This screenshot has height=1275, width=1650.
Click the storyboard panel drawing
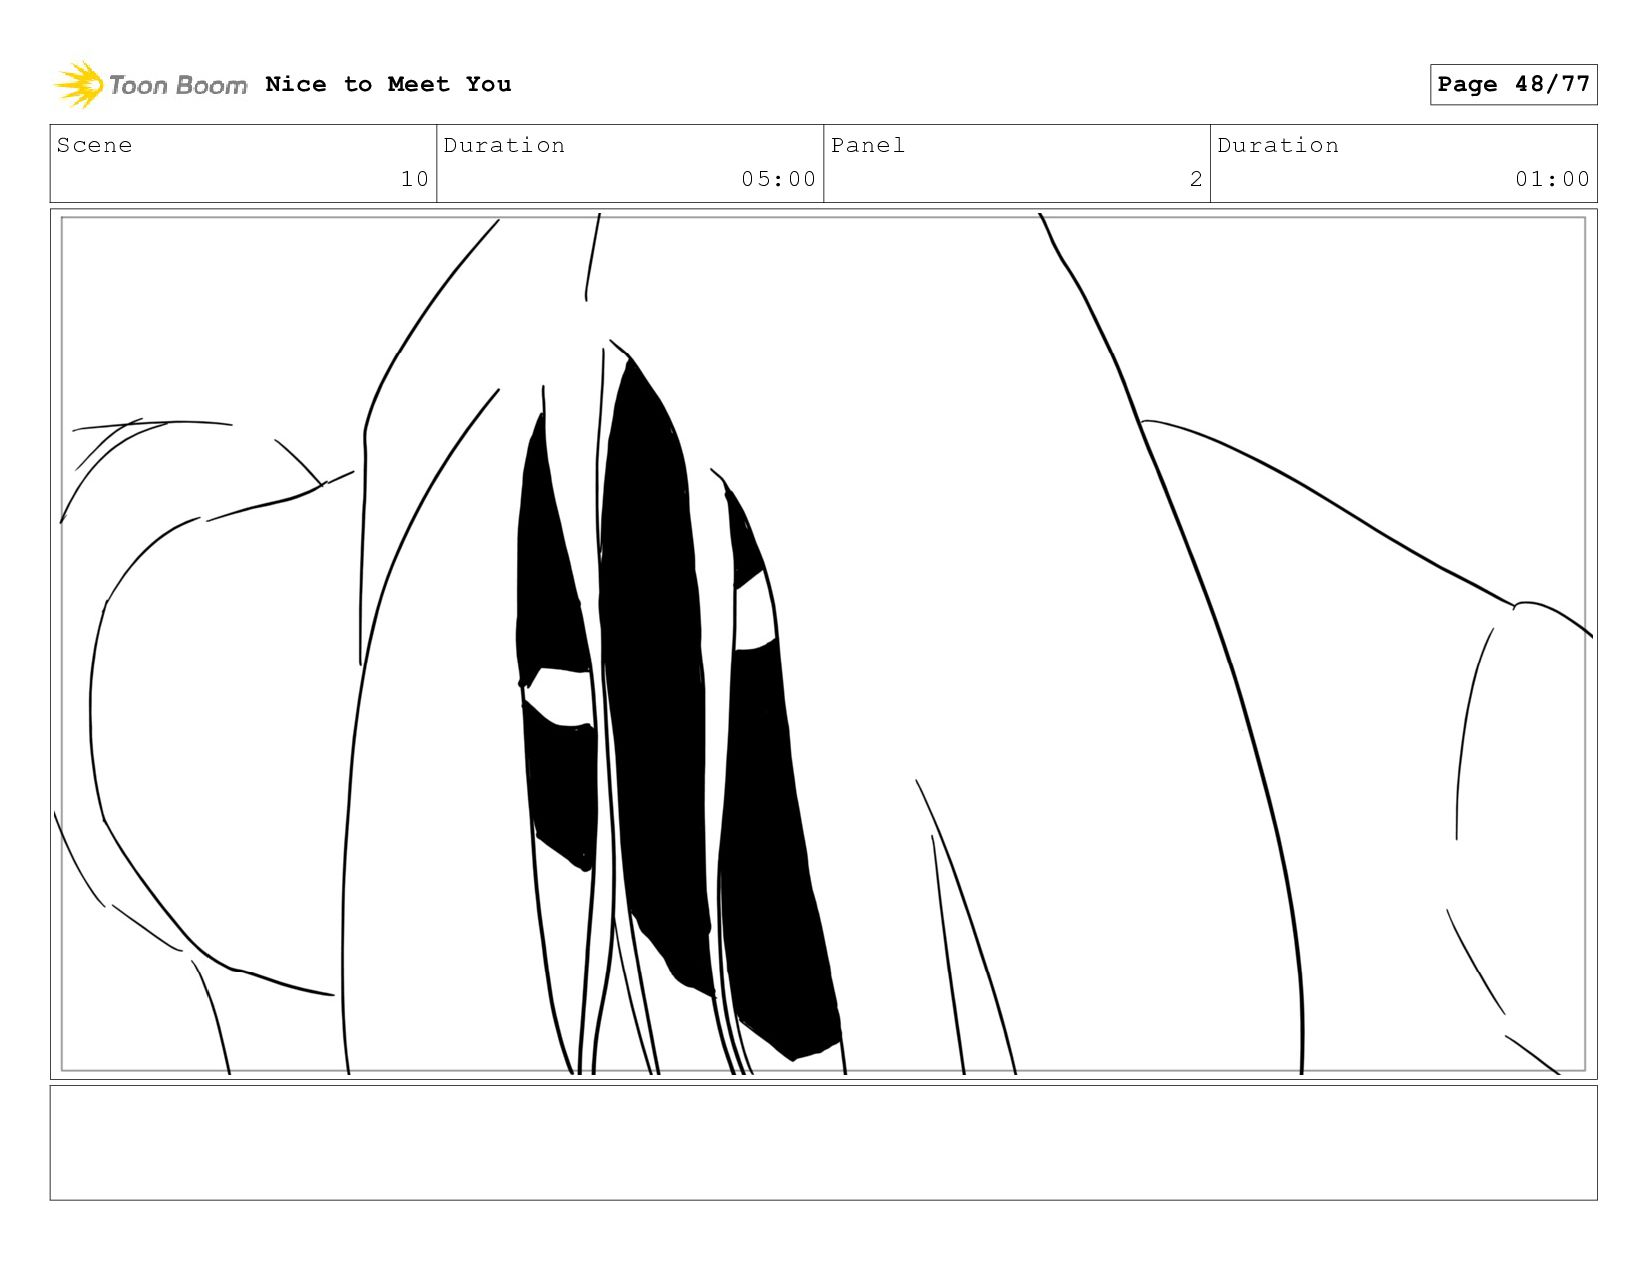pyautogui.click(x=823, y=644)
